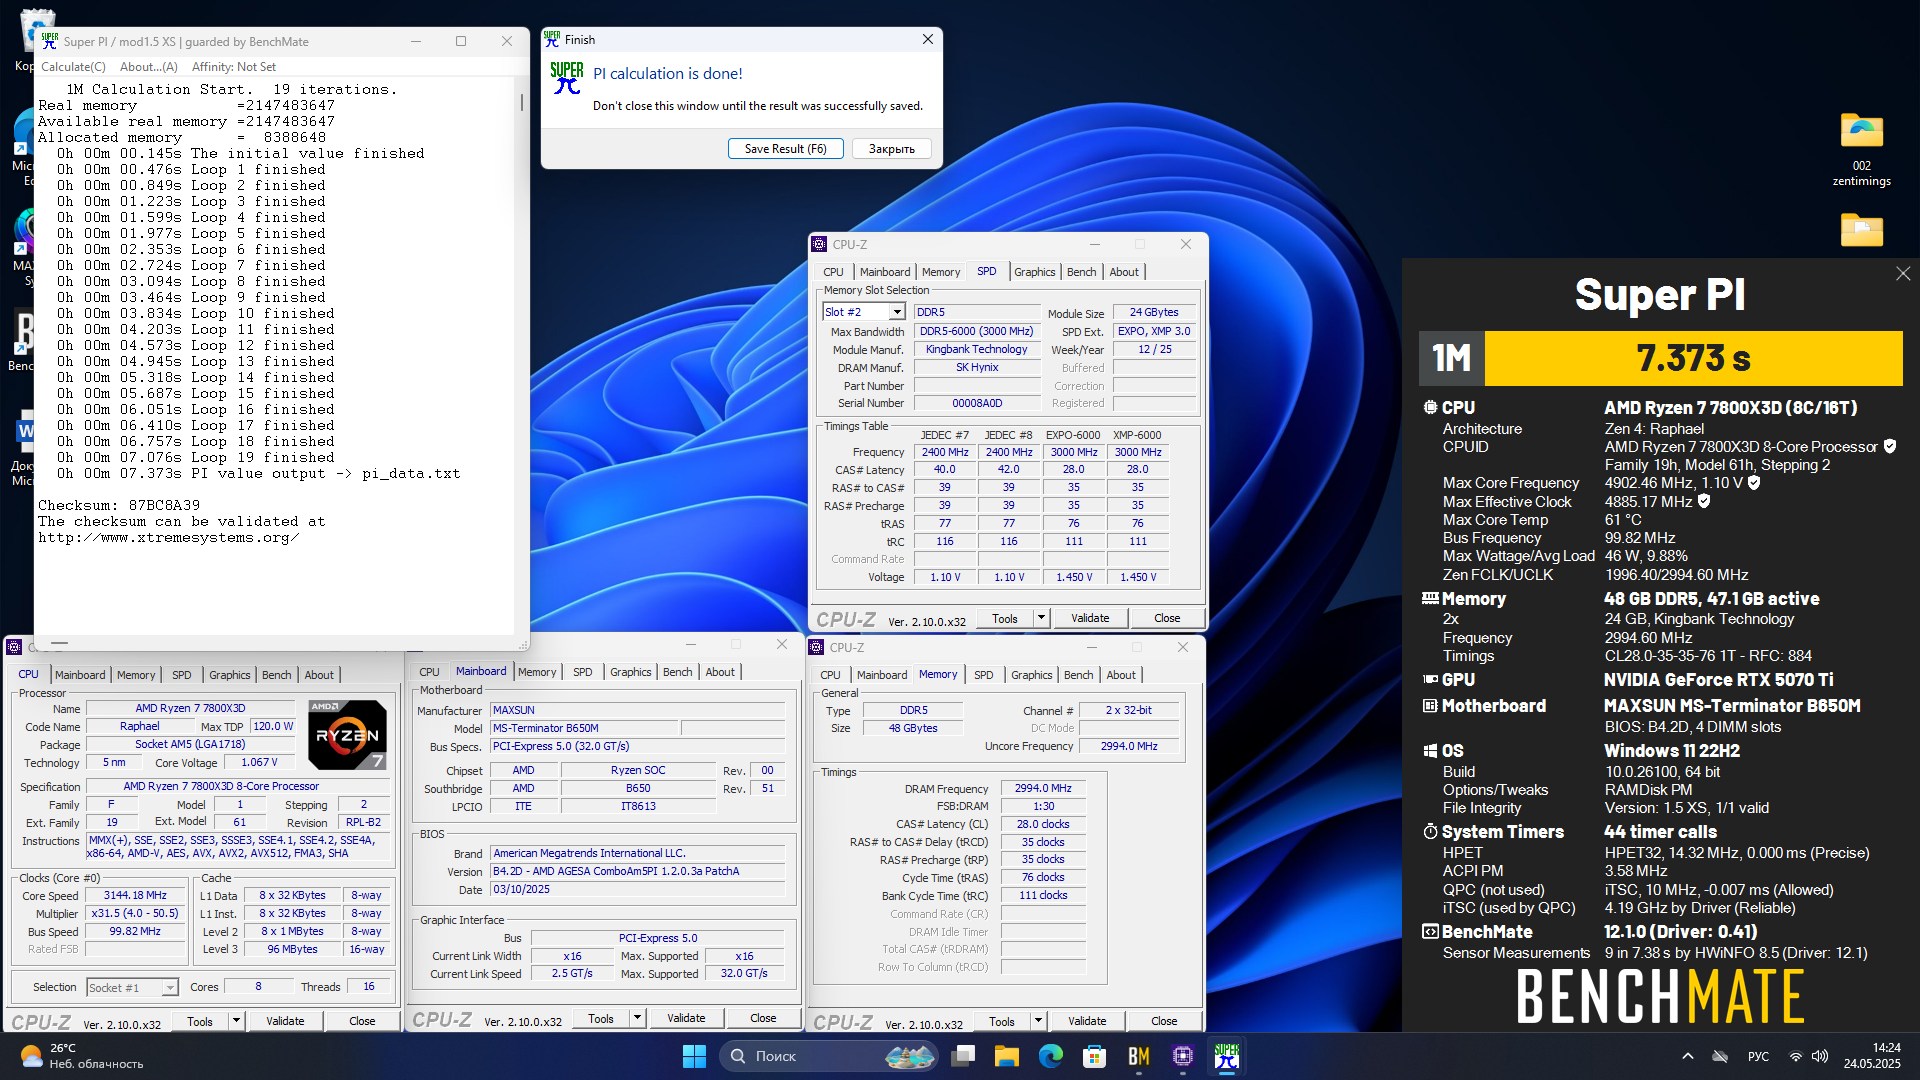Show hidden system tray icons
The image size is (1920, 1080).
(x=1688, y=1056)
